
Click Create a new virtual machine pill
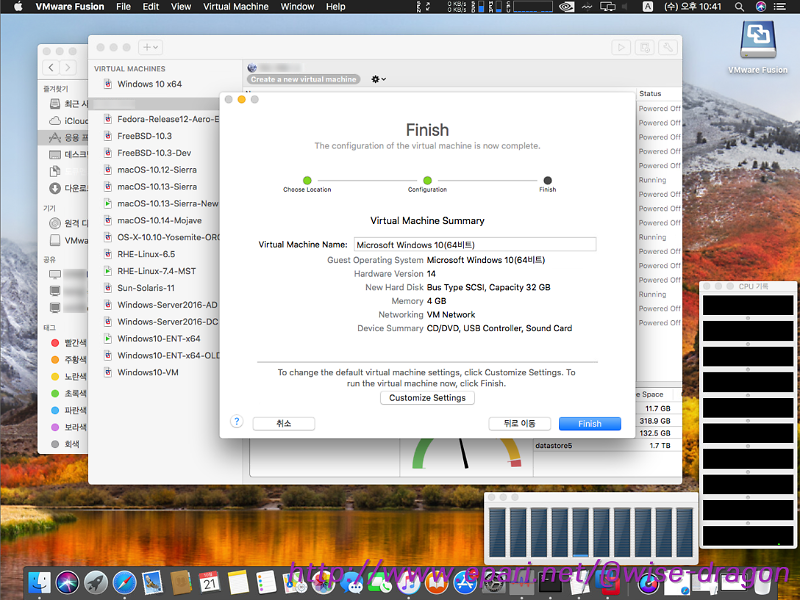304,79
